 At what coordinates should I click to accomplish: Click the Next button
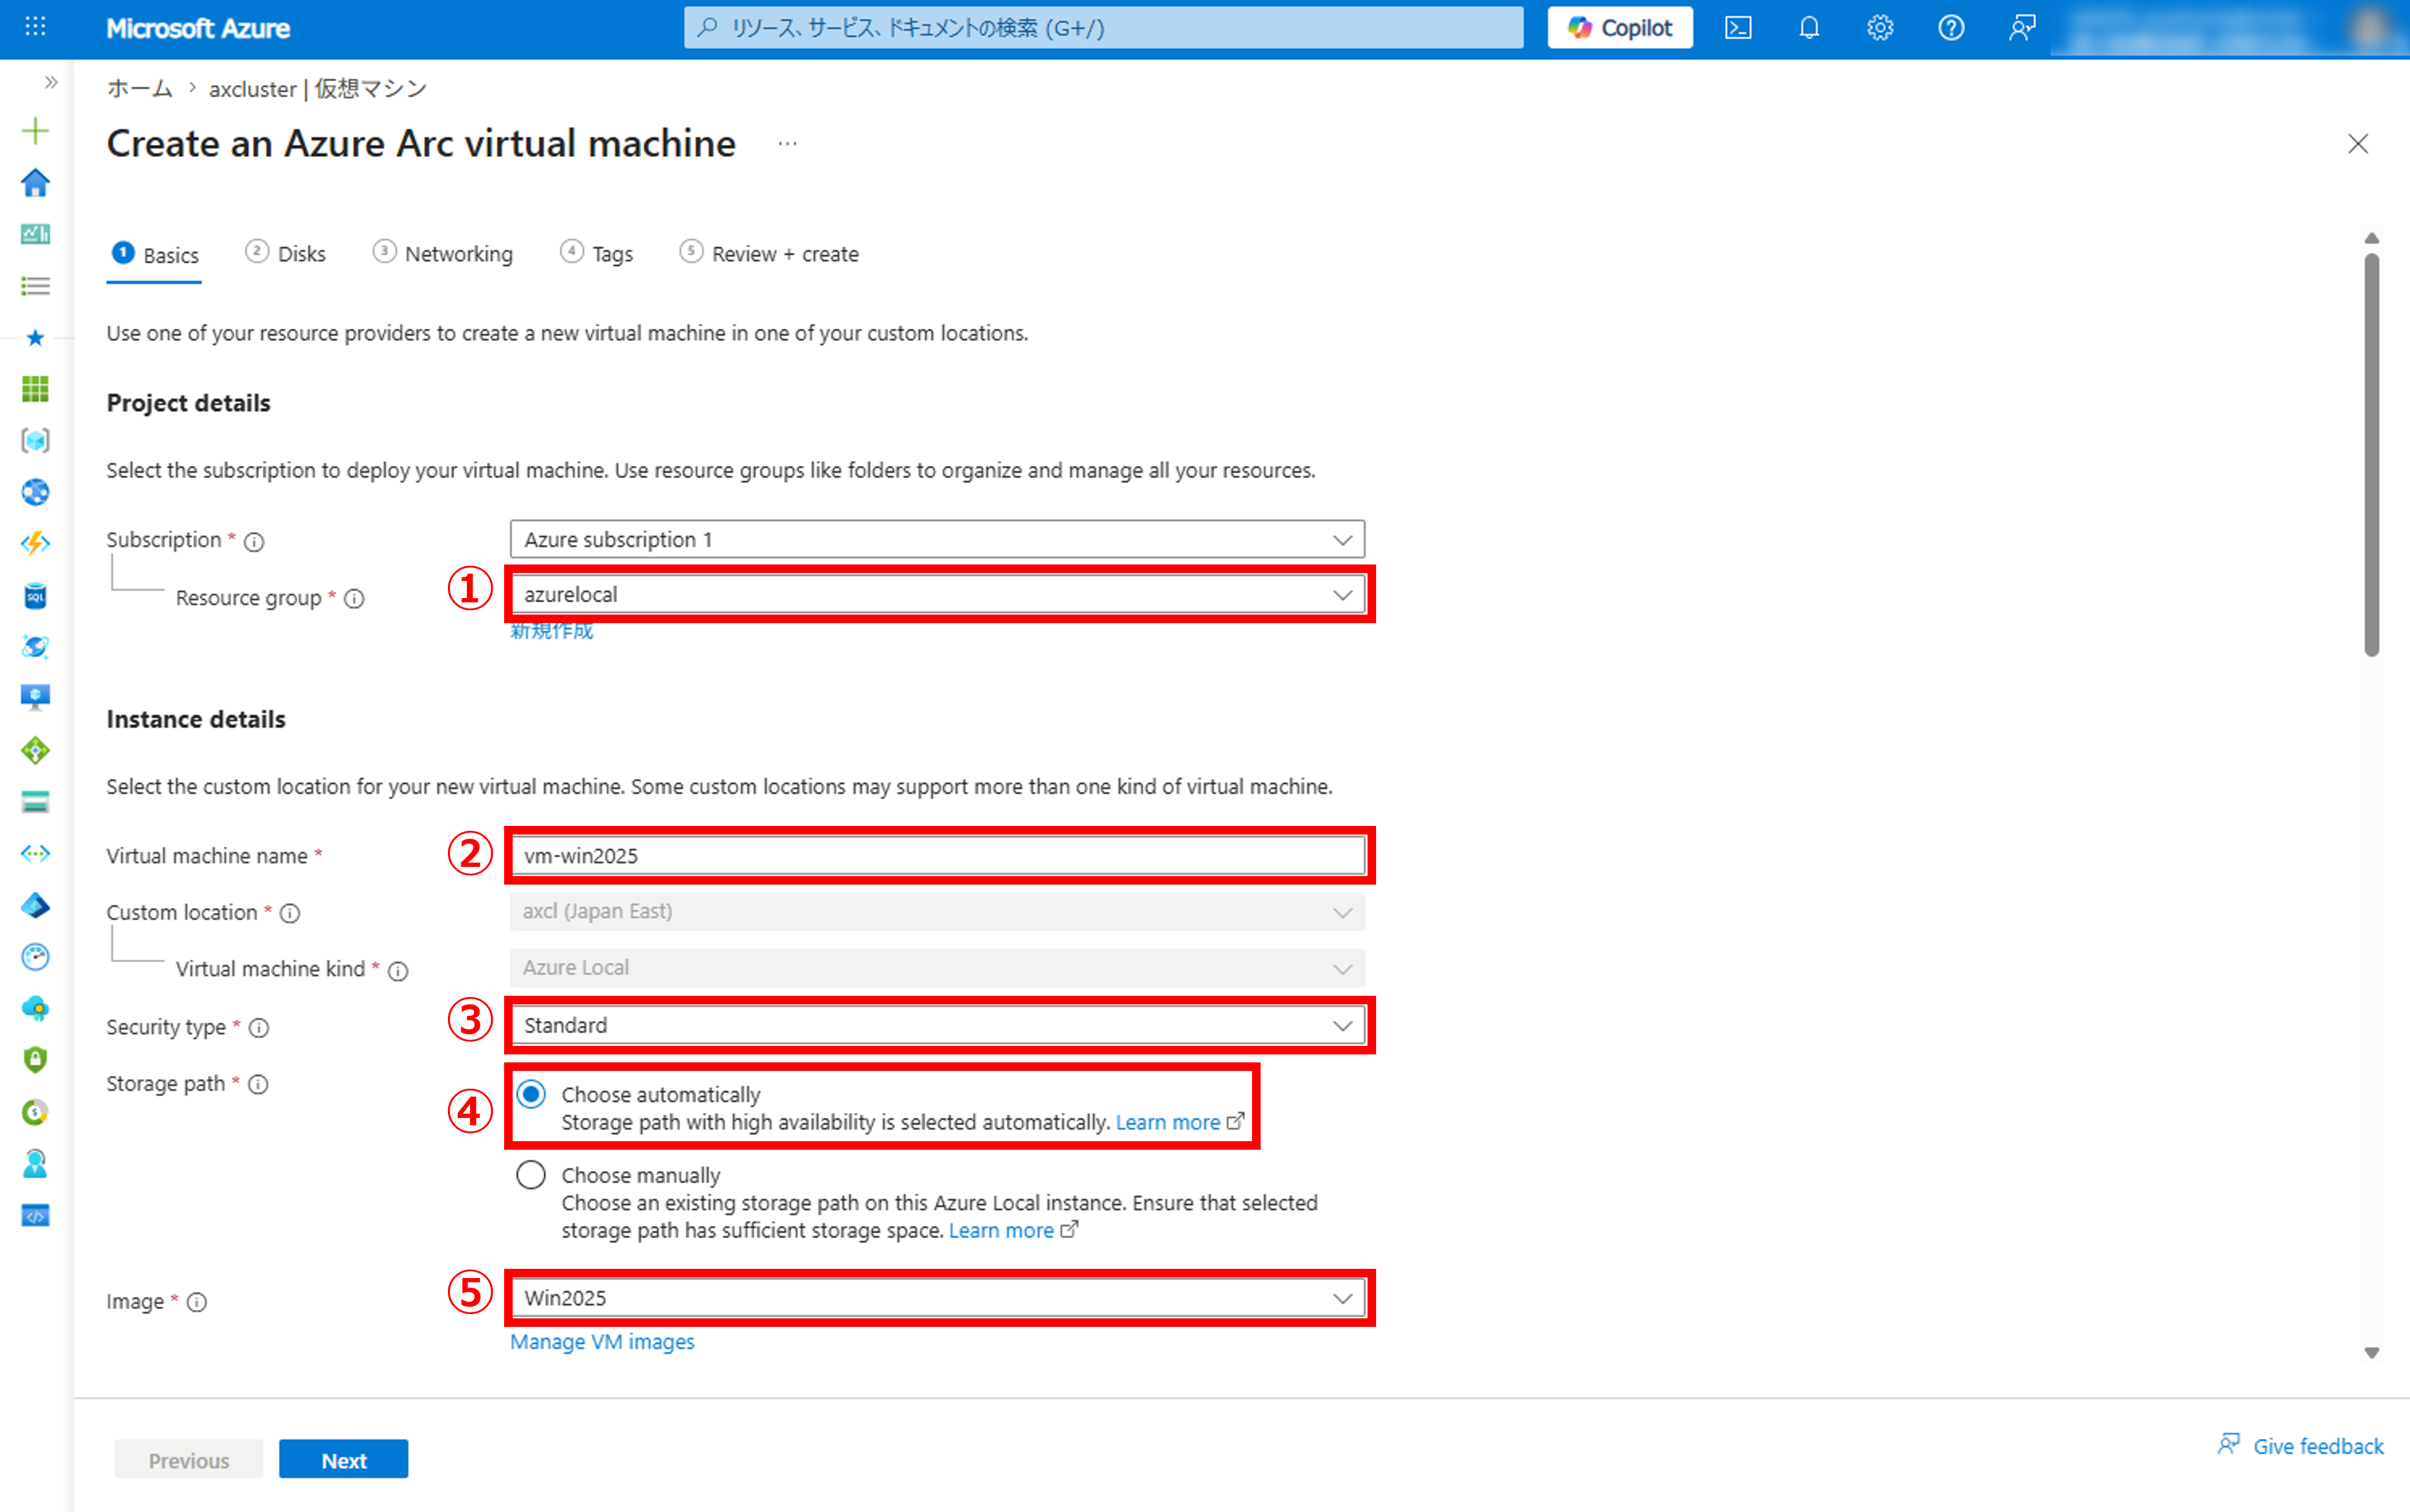tap(343, 1460)
